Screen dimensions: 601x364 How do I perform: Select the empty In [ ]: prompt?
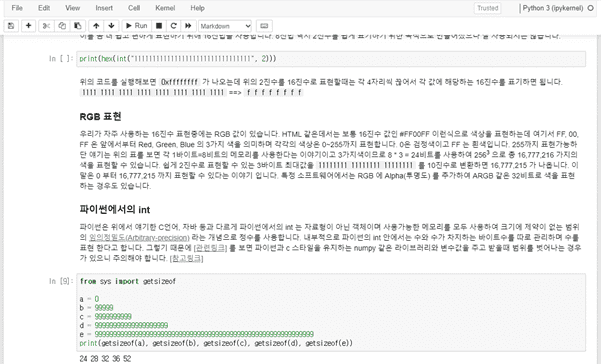point(61,59)
